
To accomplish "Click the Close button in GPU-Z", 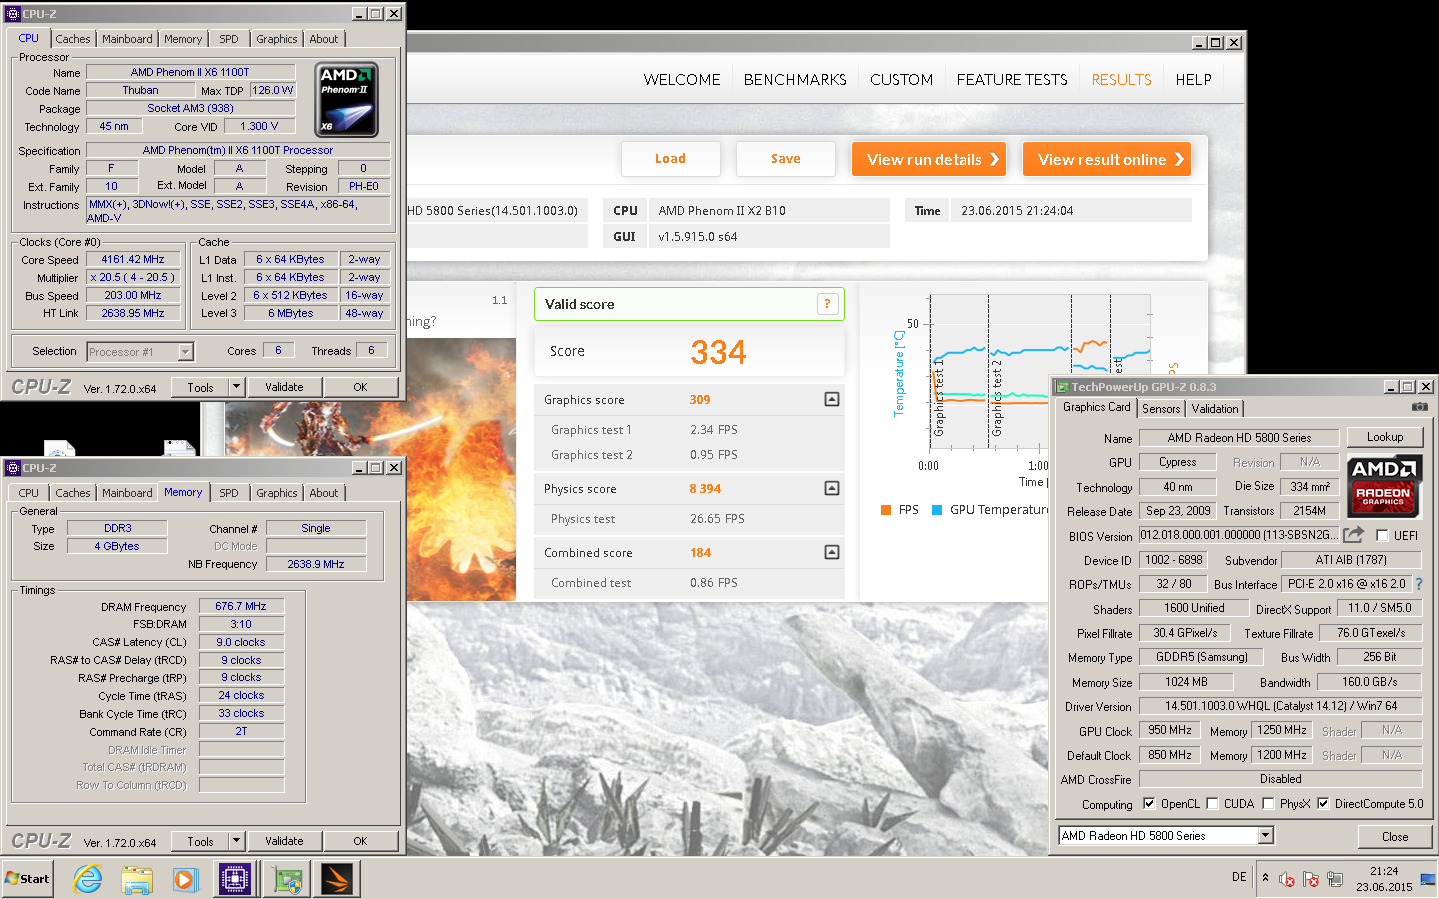I will pyautogui.click(x=1395, y=837).
